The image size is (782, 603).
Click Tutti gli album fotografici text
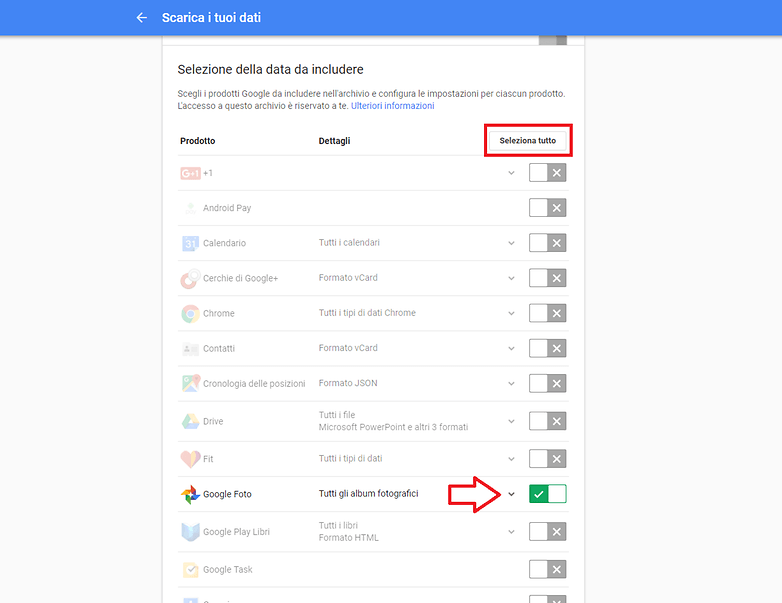click(369, 494)
